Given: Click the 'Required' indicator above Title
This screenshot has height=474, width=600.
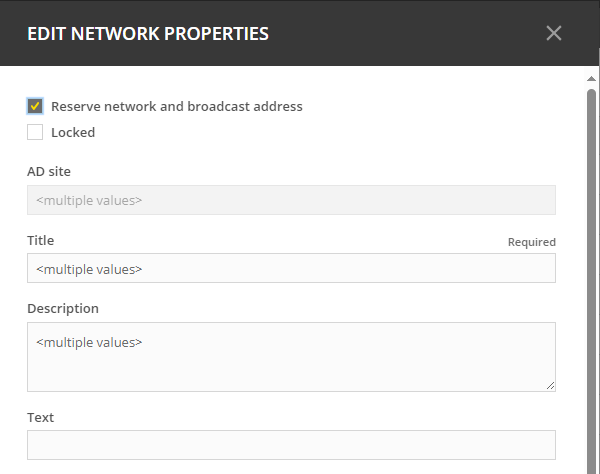Looking at the screenshot, I should tap(531, 242).
